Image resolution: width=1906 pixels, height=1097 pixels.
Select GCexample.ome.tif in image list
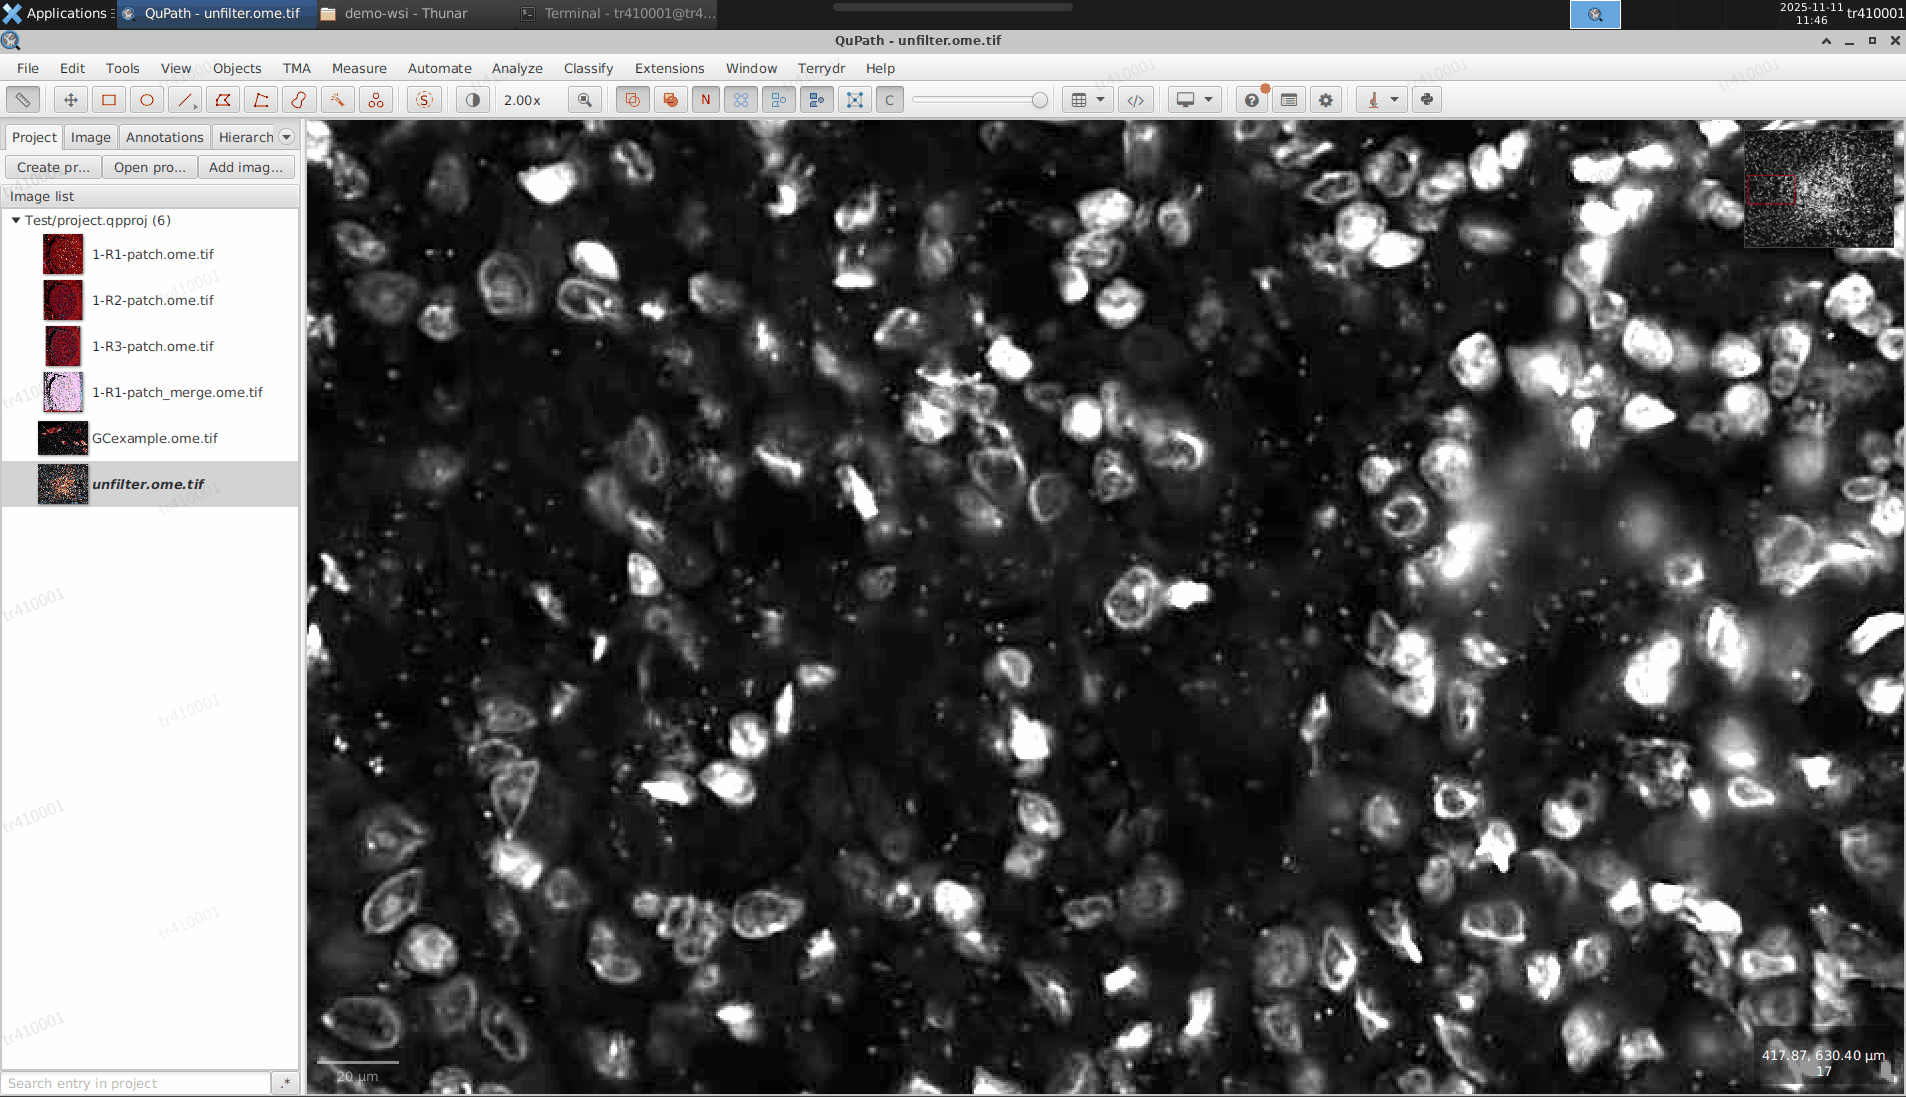pyautogui.click(x=154, y=438)
